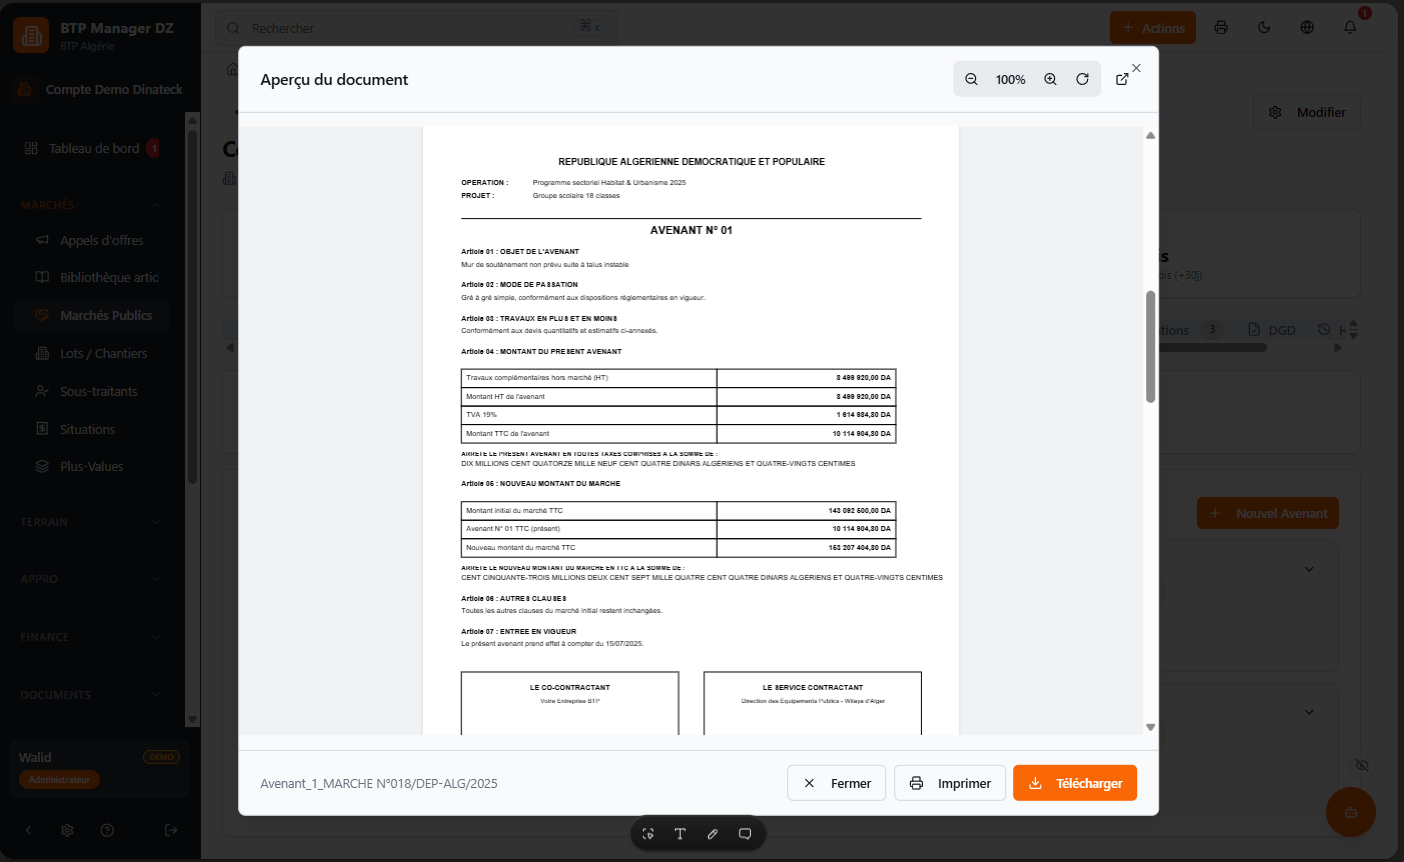Open Compte Demo Dinateck account
Image resolution: width=1404 pixels, height=862 pixels.
pos(100,89)
